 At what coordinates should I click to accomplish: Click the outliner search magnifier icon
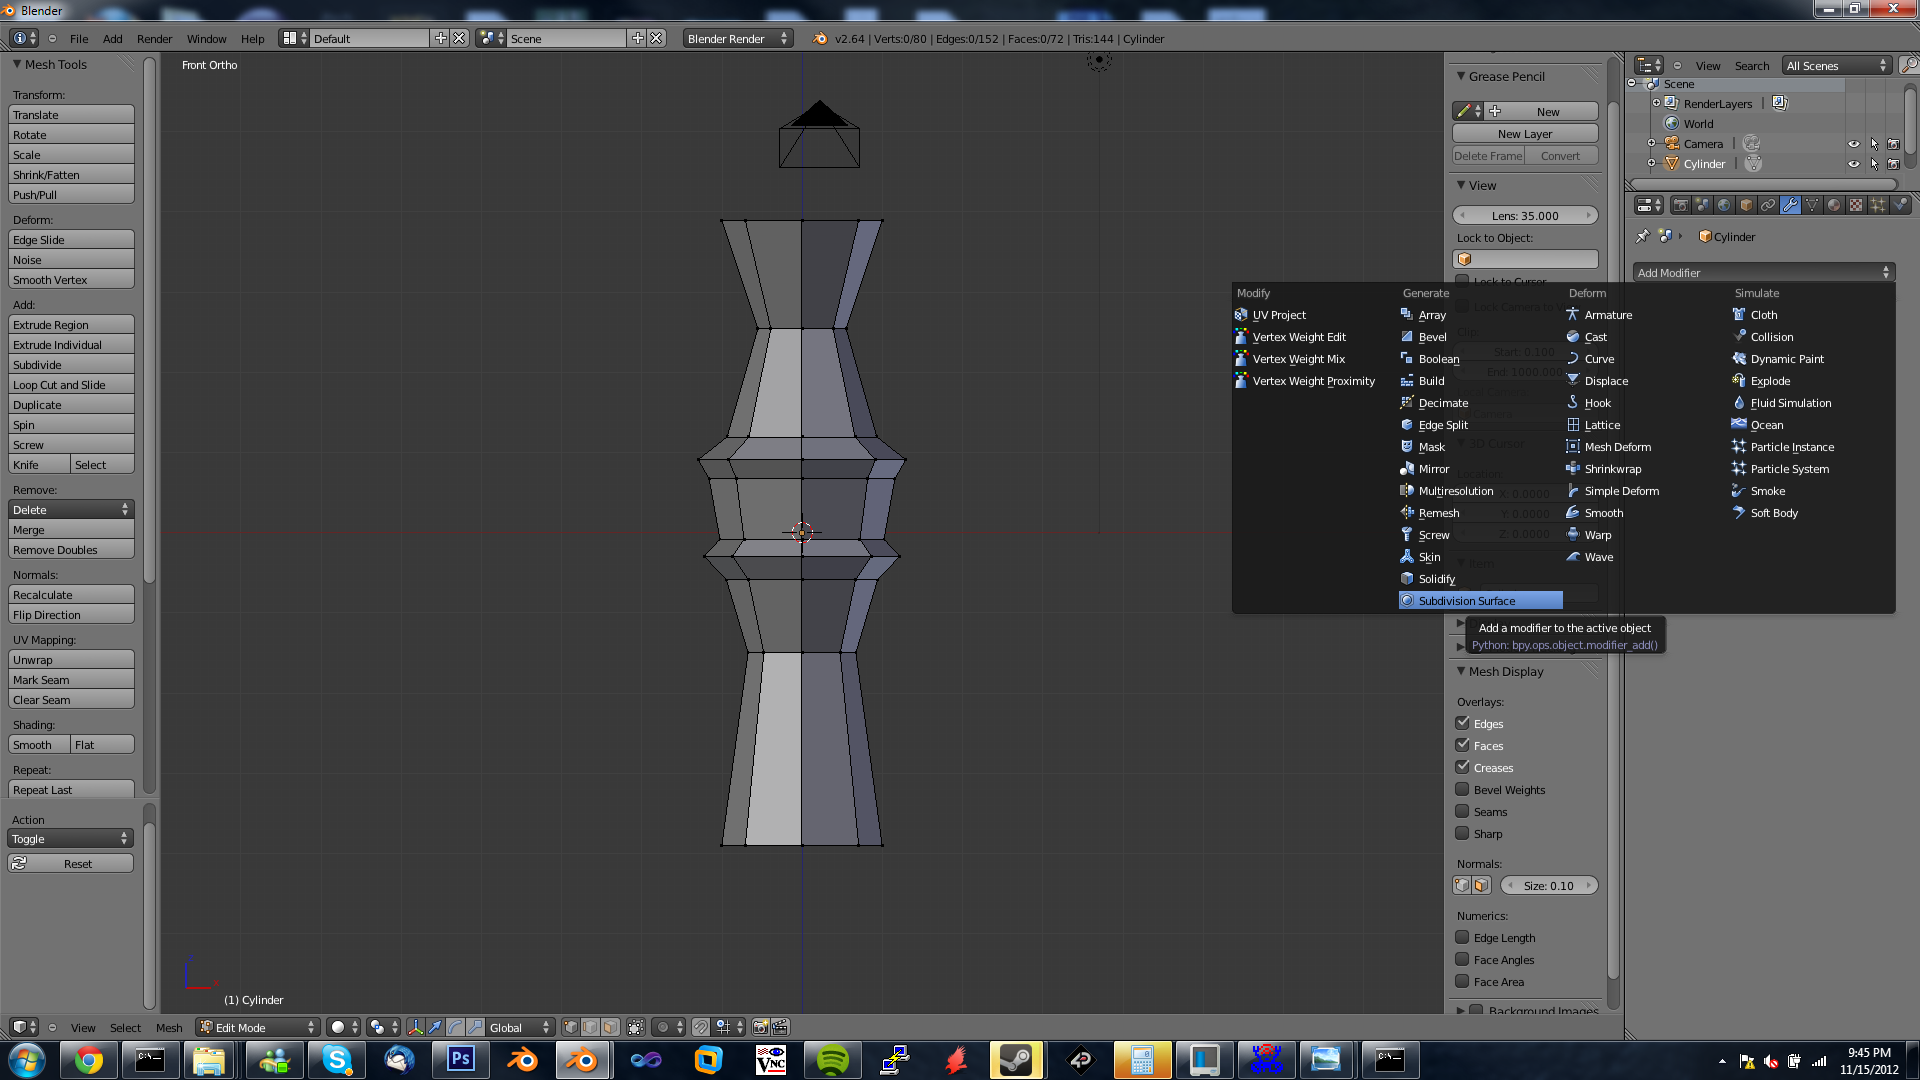pyautogui.click(x=1909, y=65)
